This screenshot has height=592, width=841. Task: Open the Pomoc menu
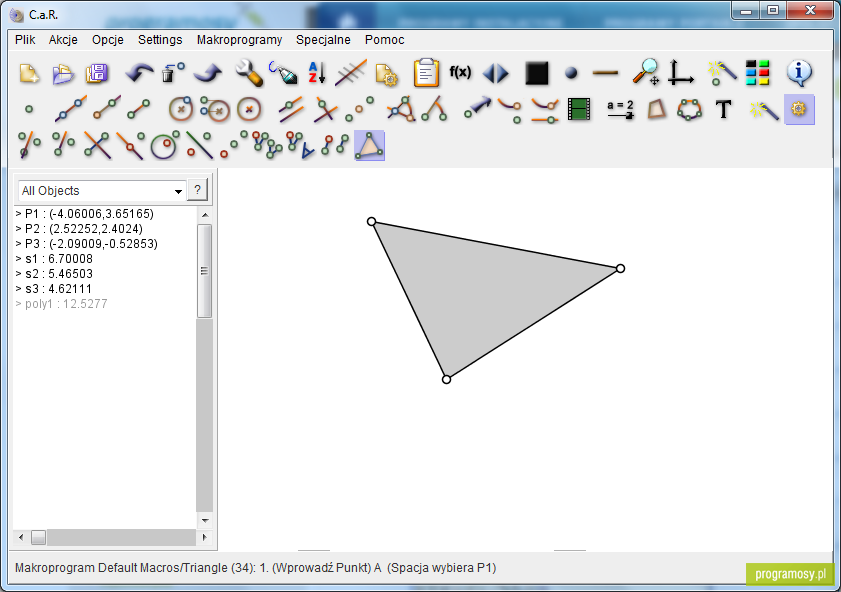tap(384, 40)
